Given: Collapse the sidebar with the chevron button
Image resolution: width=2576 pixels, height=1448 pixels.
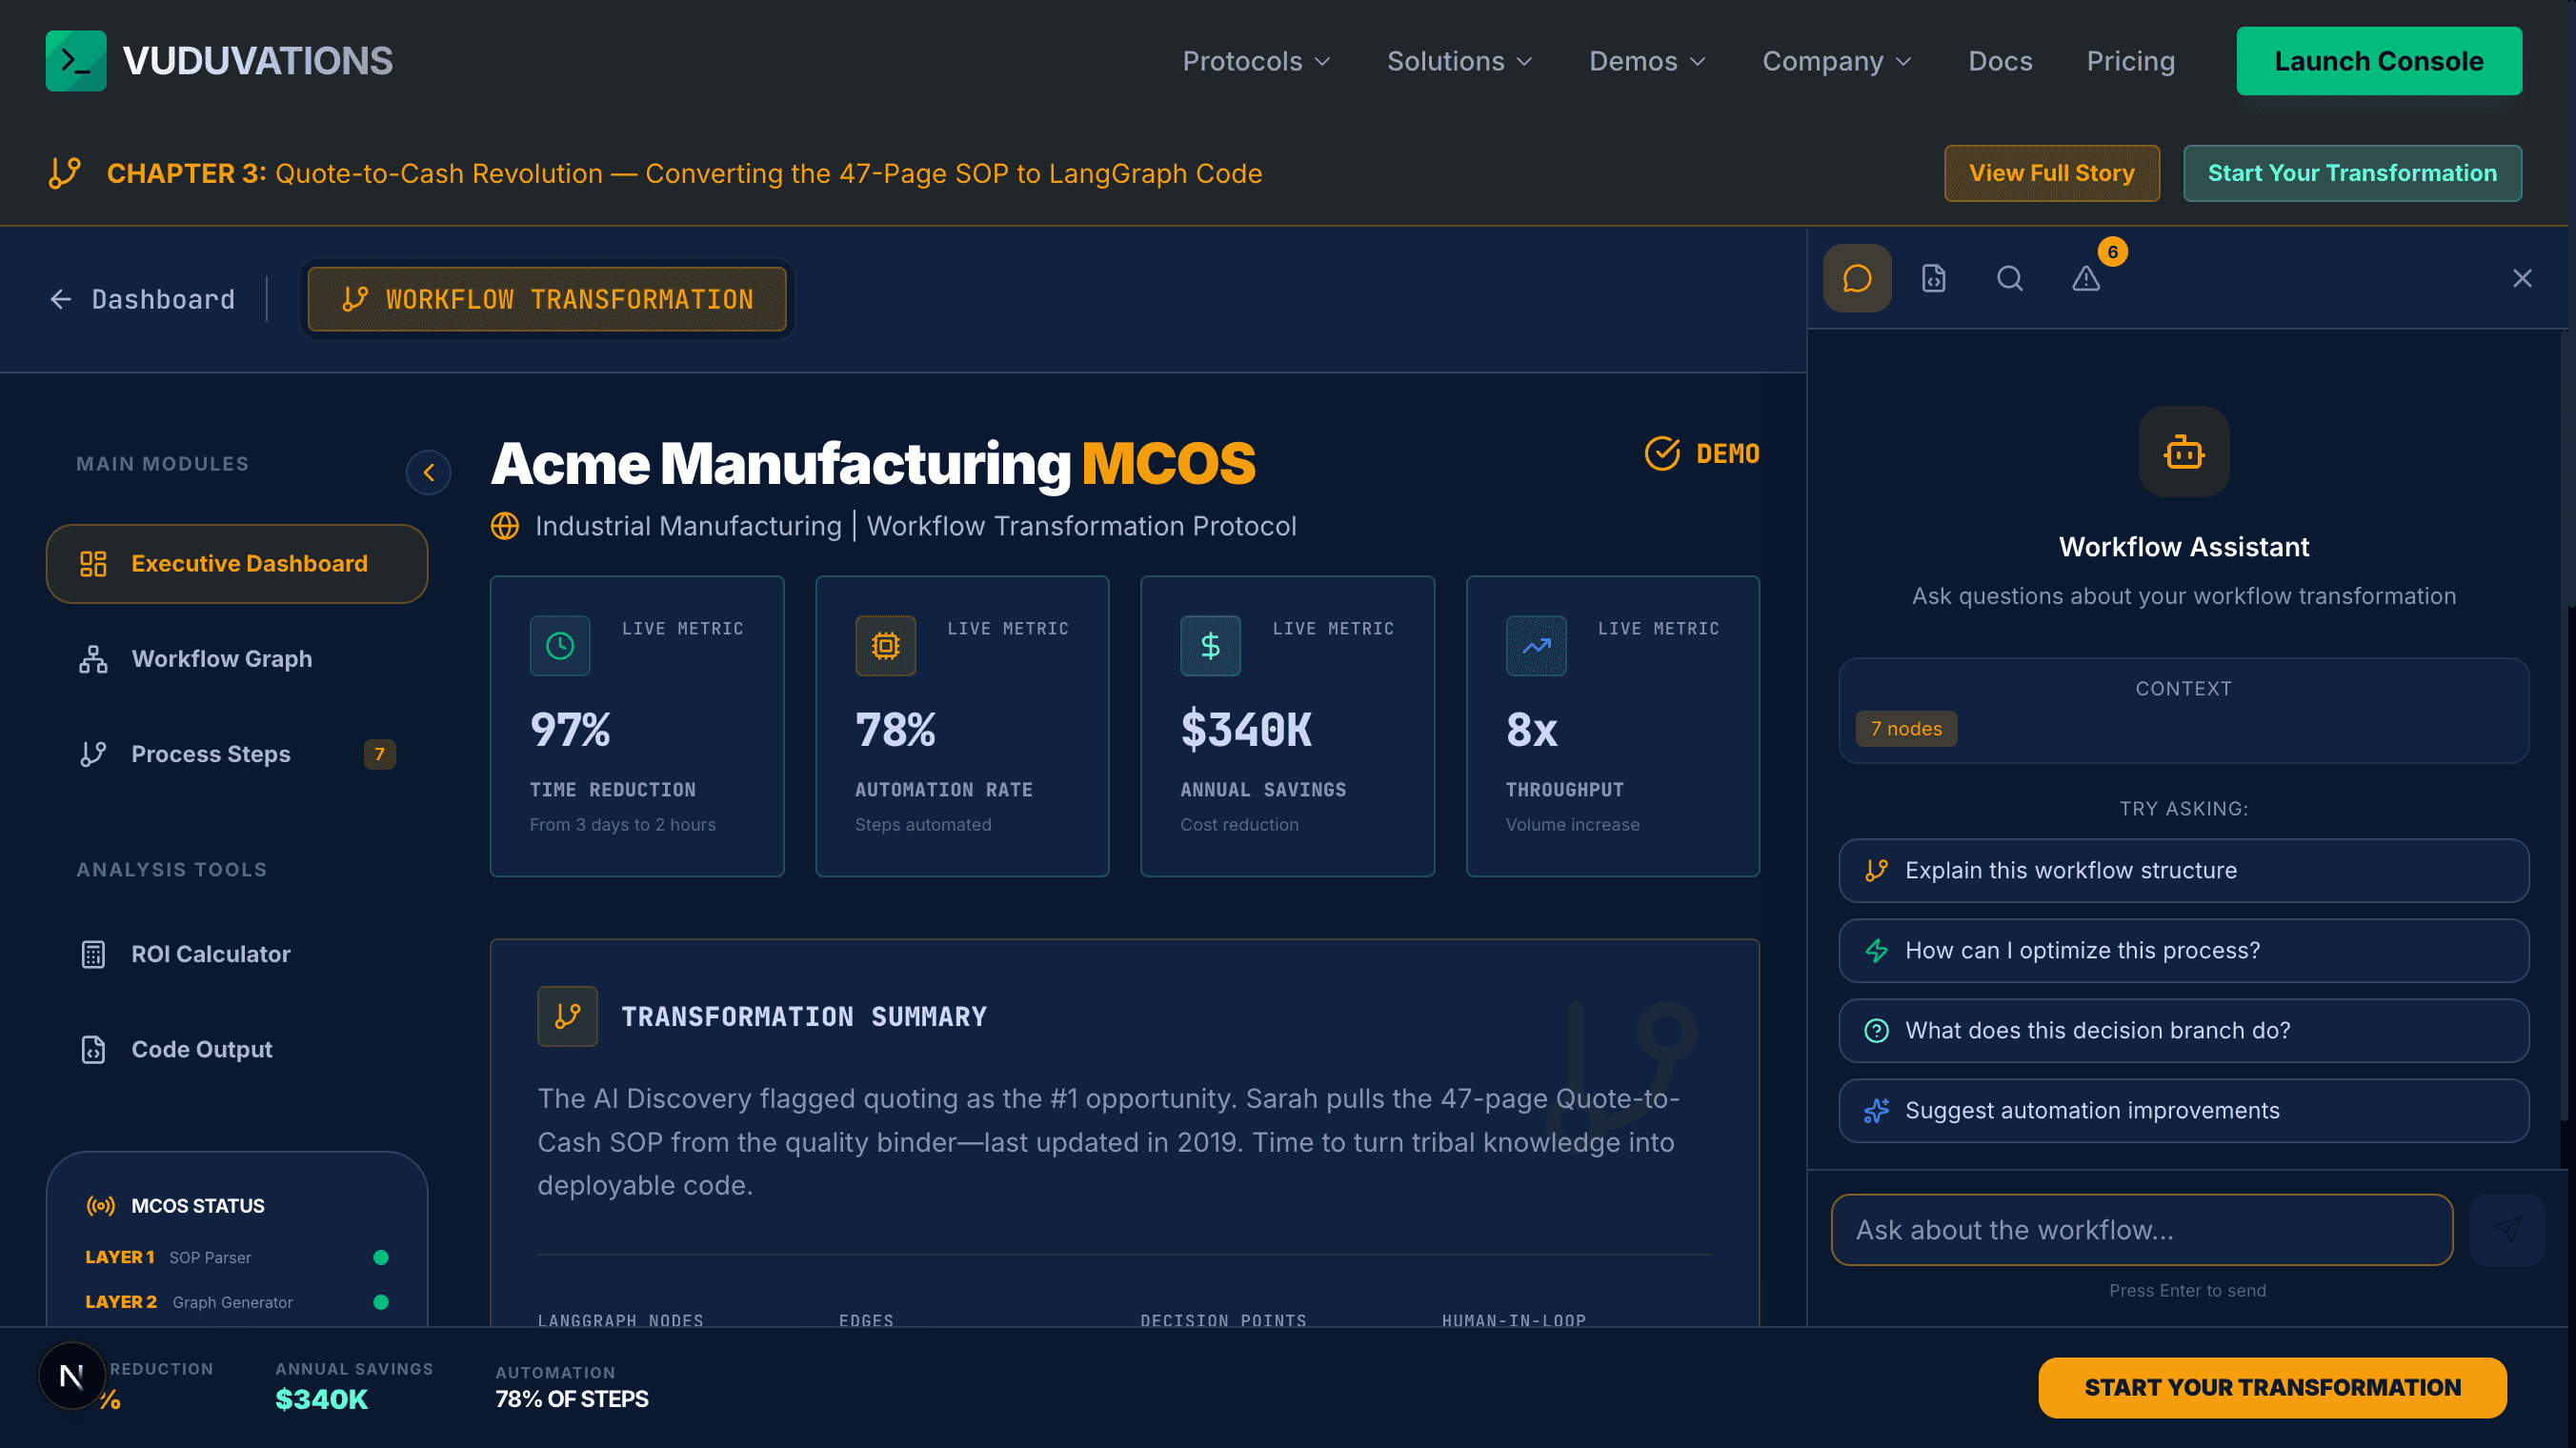Looking at the screenshot, I should [428, 472].
